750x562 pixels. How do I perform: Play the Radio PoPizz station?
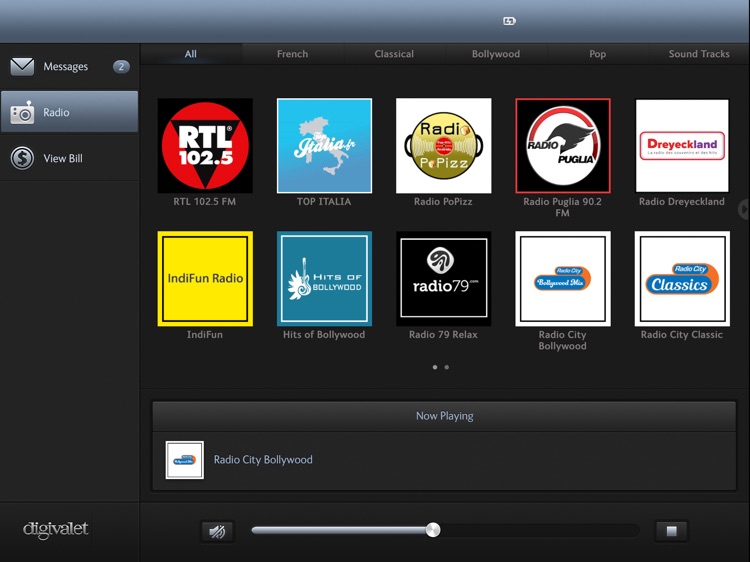click(x=443, y=146)
